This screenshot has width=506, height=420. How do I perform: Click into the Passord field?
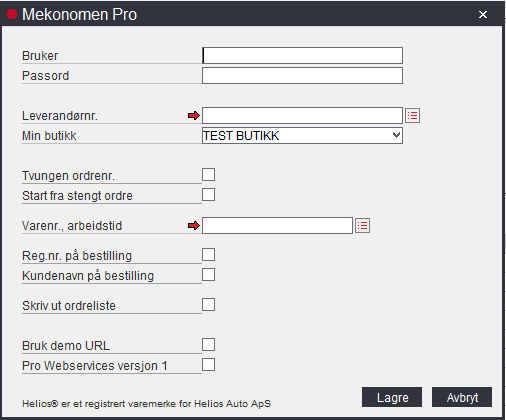(302, 75)
